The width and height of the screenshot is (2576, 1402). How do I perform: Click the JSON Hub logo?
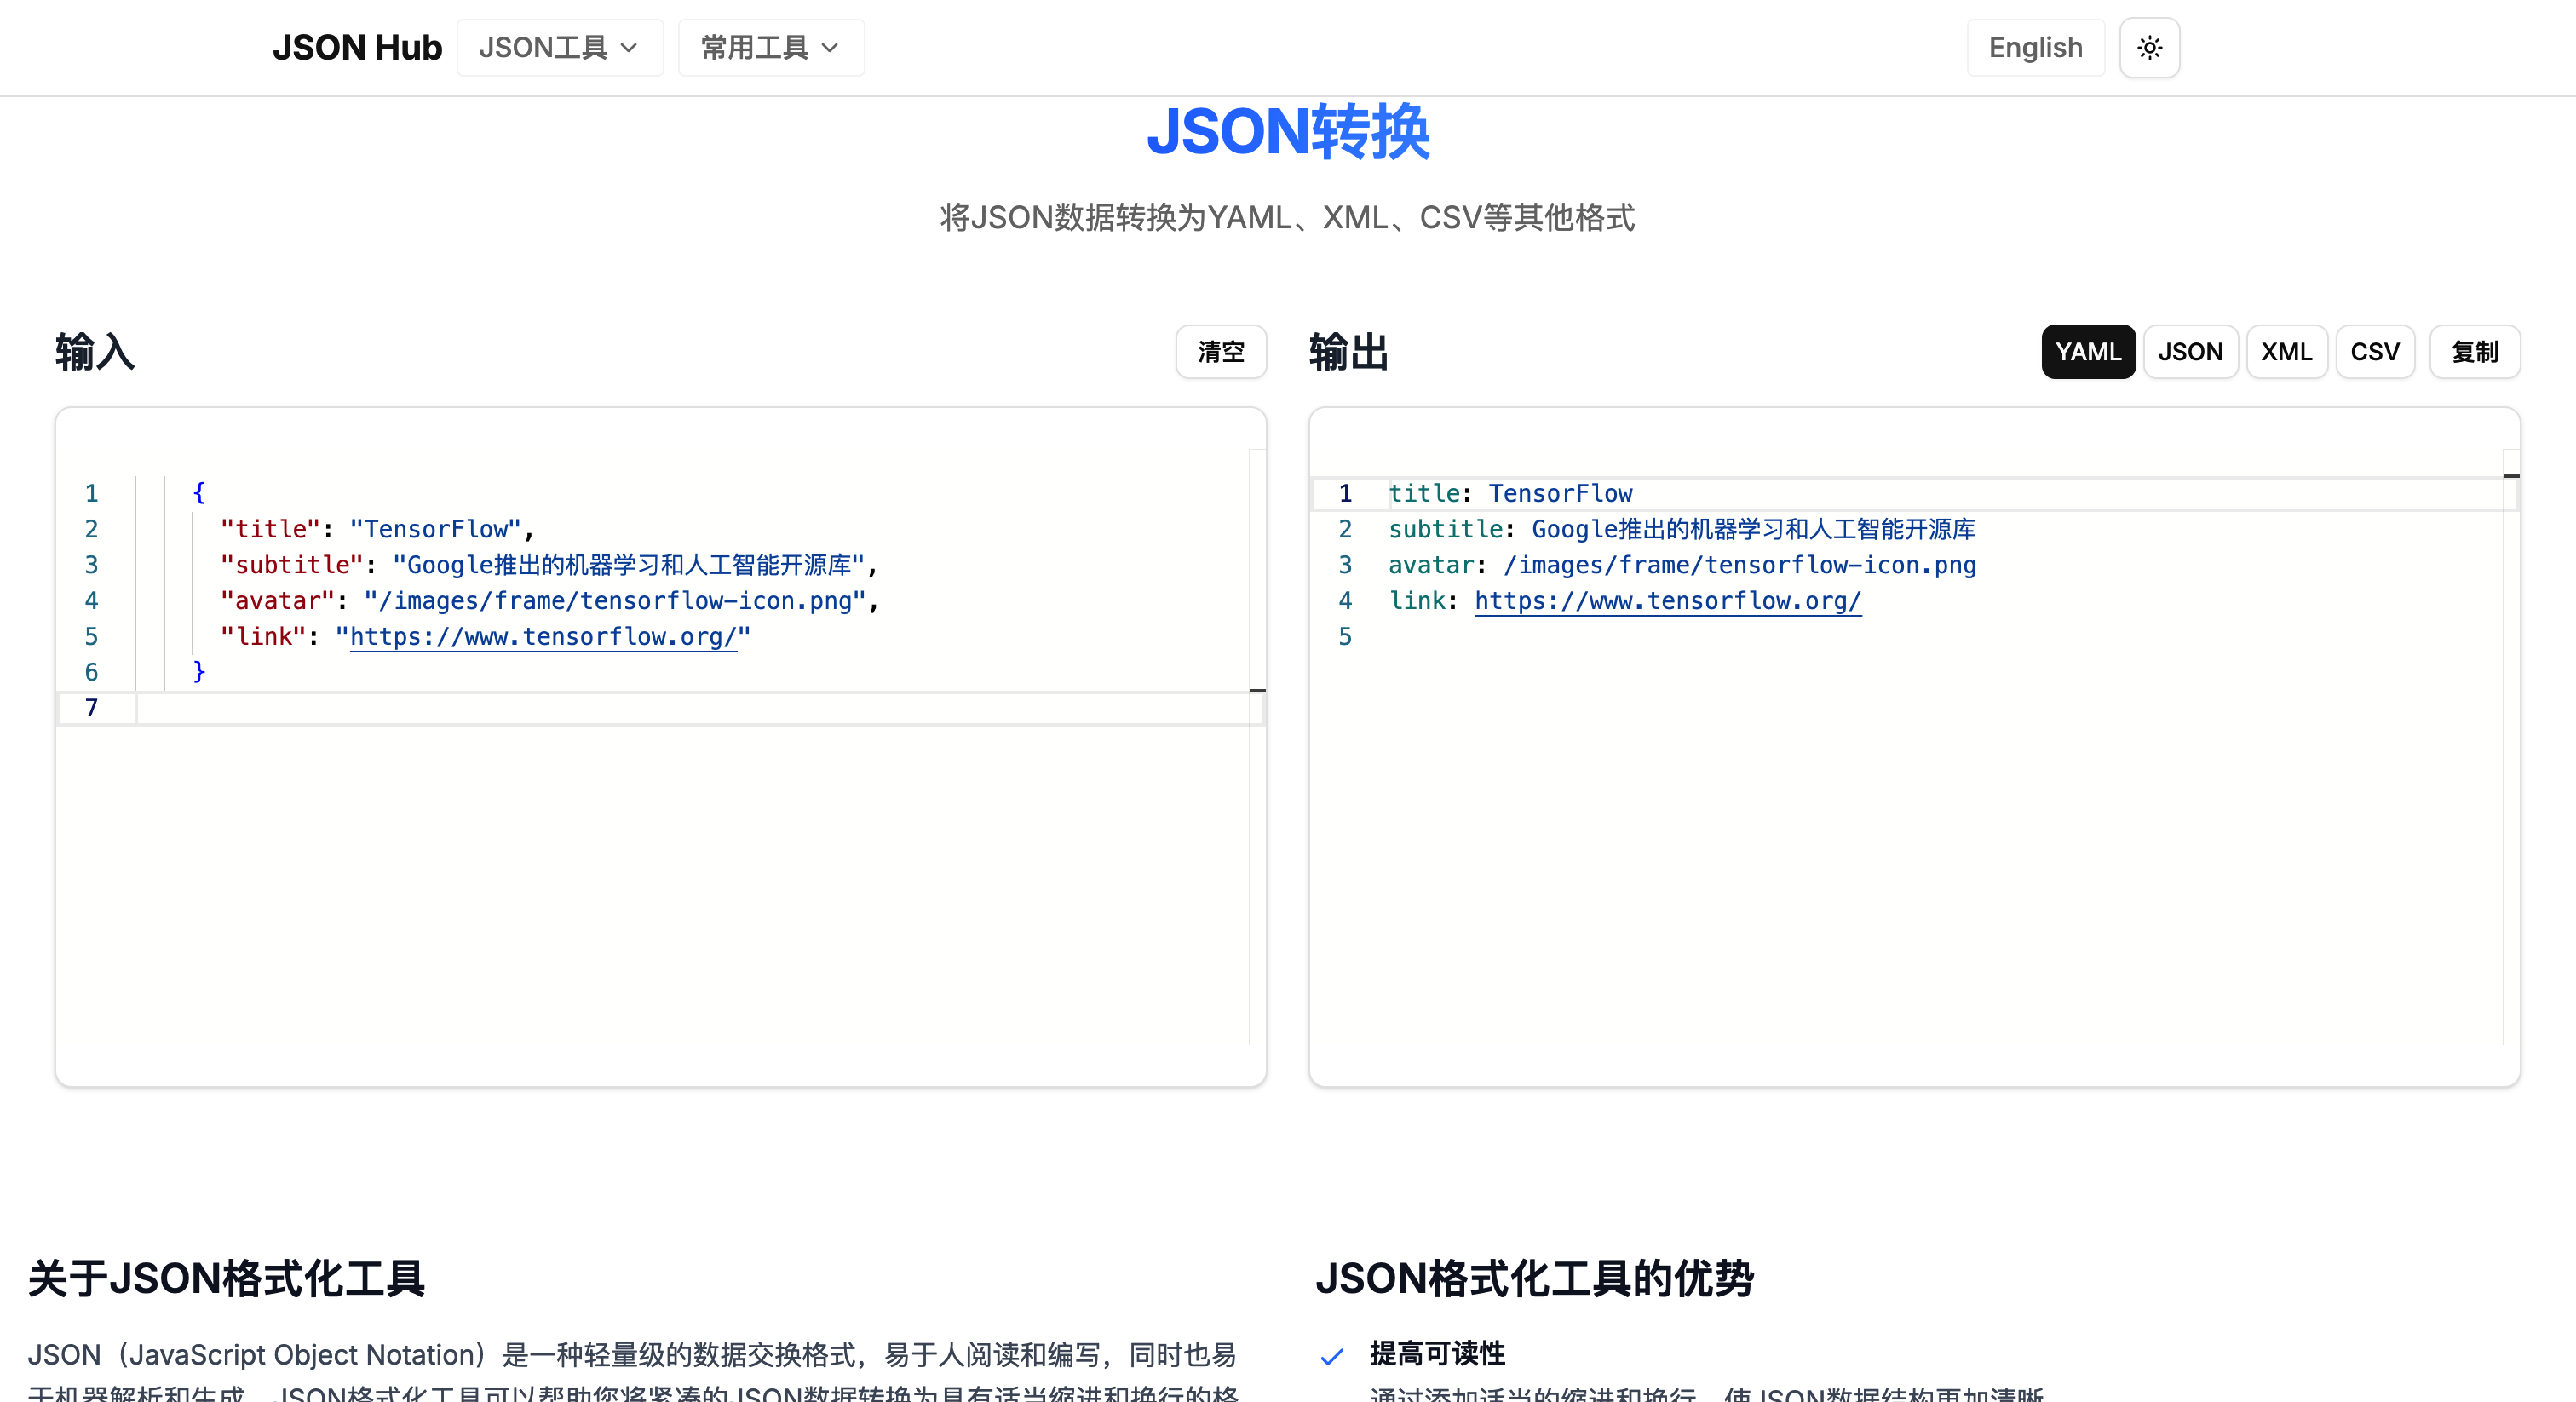click(356, 48)
